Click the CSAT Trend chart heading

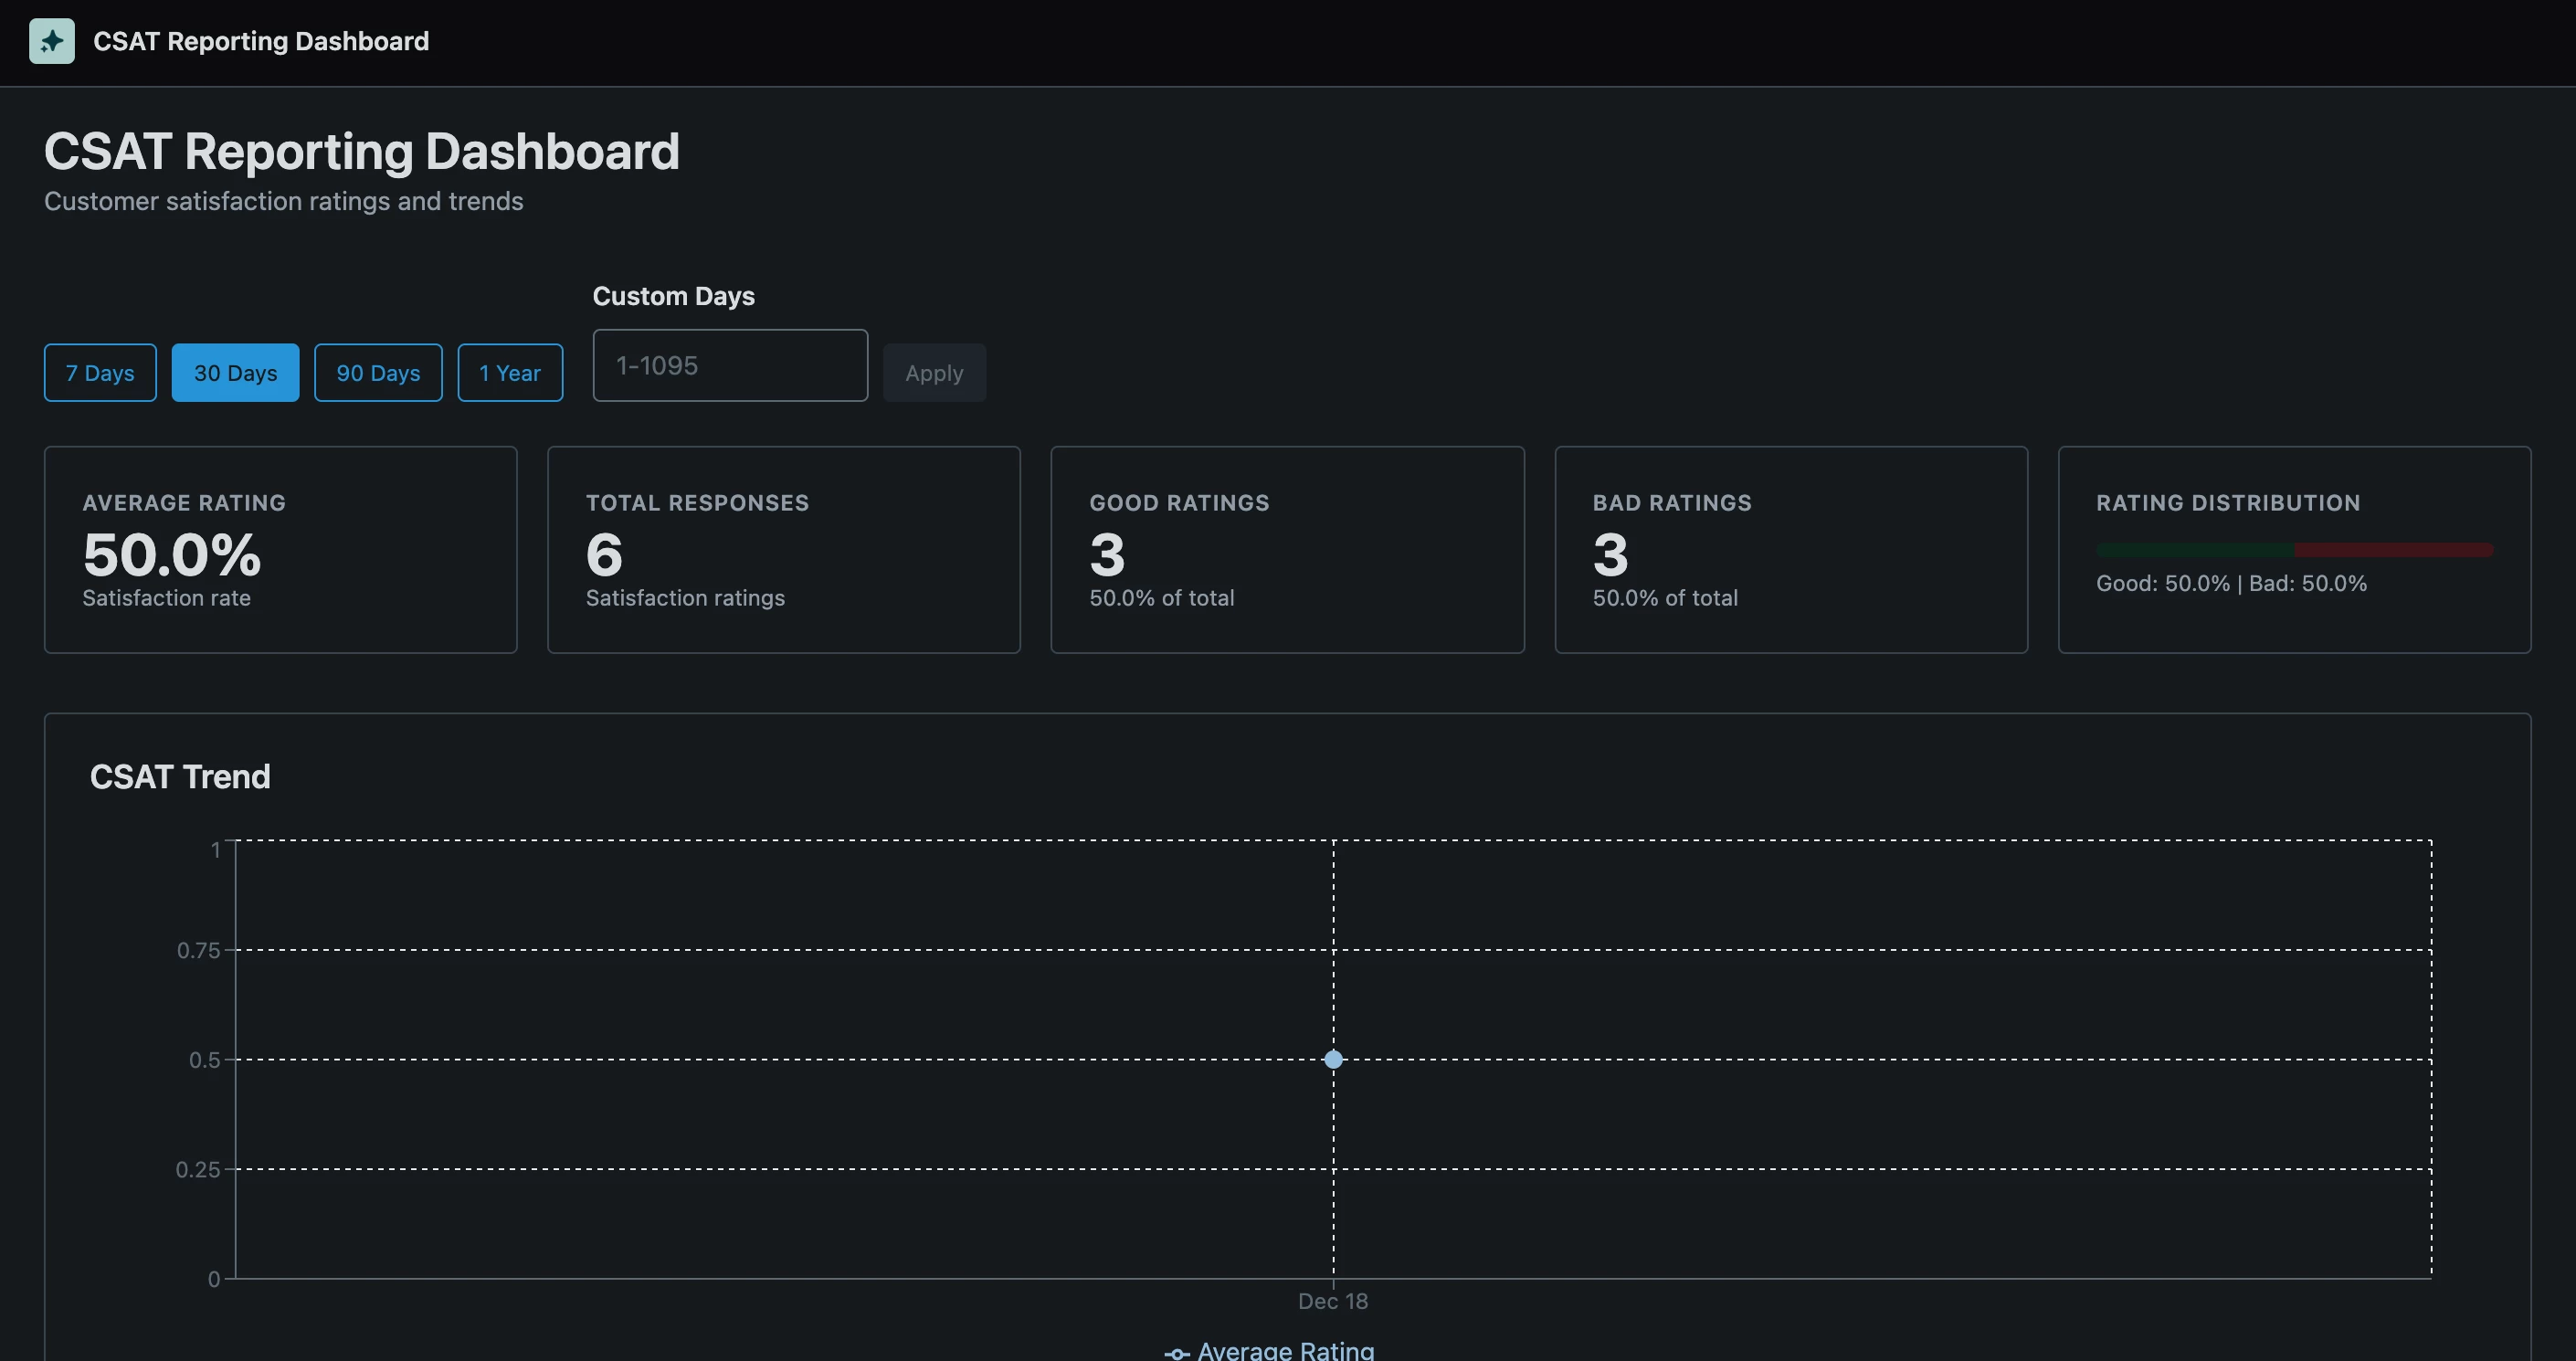[180, 777]
